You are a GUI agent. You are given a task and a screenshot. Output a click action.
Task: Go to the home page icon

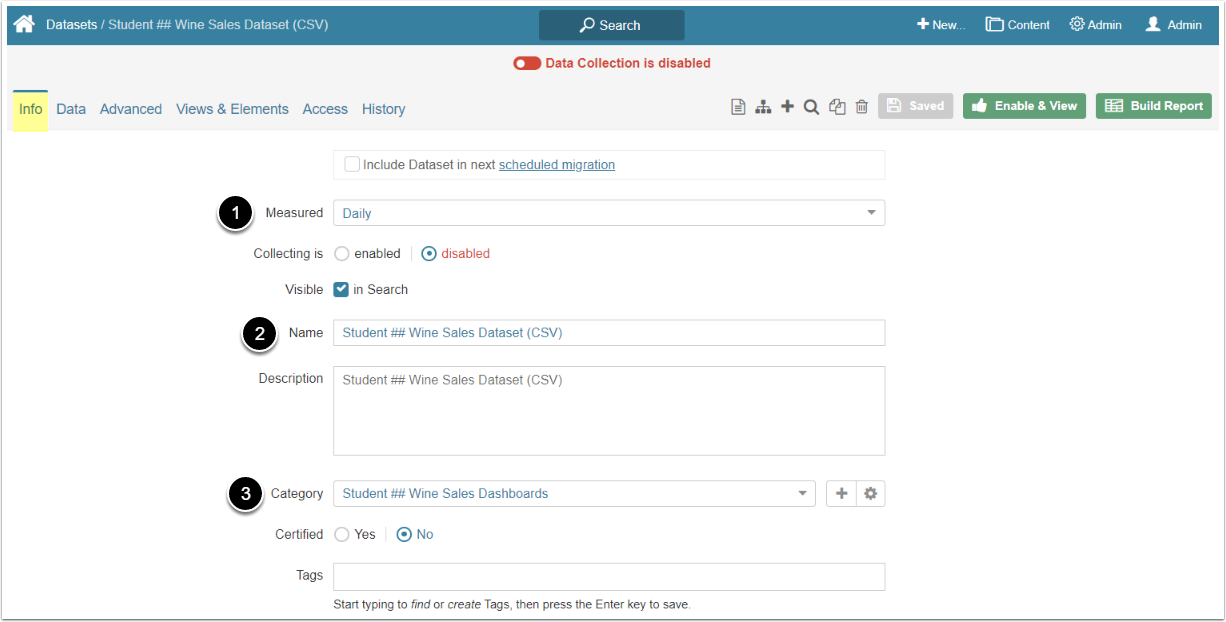pyautogui.click(x=24, y=24)
